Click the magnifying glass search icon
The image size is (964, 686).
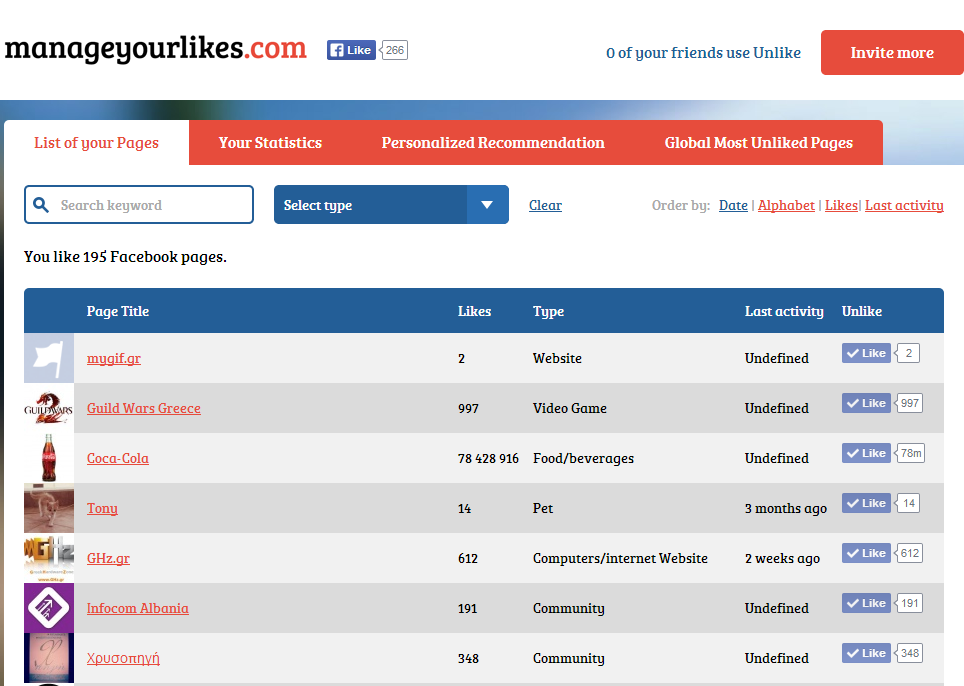pos(41,205)
